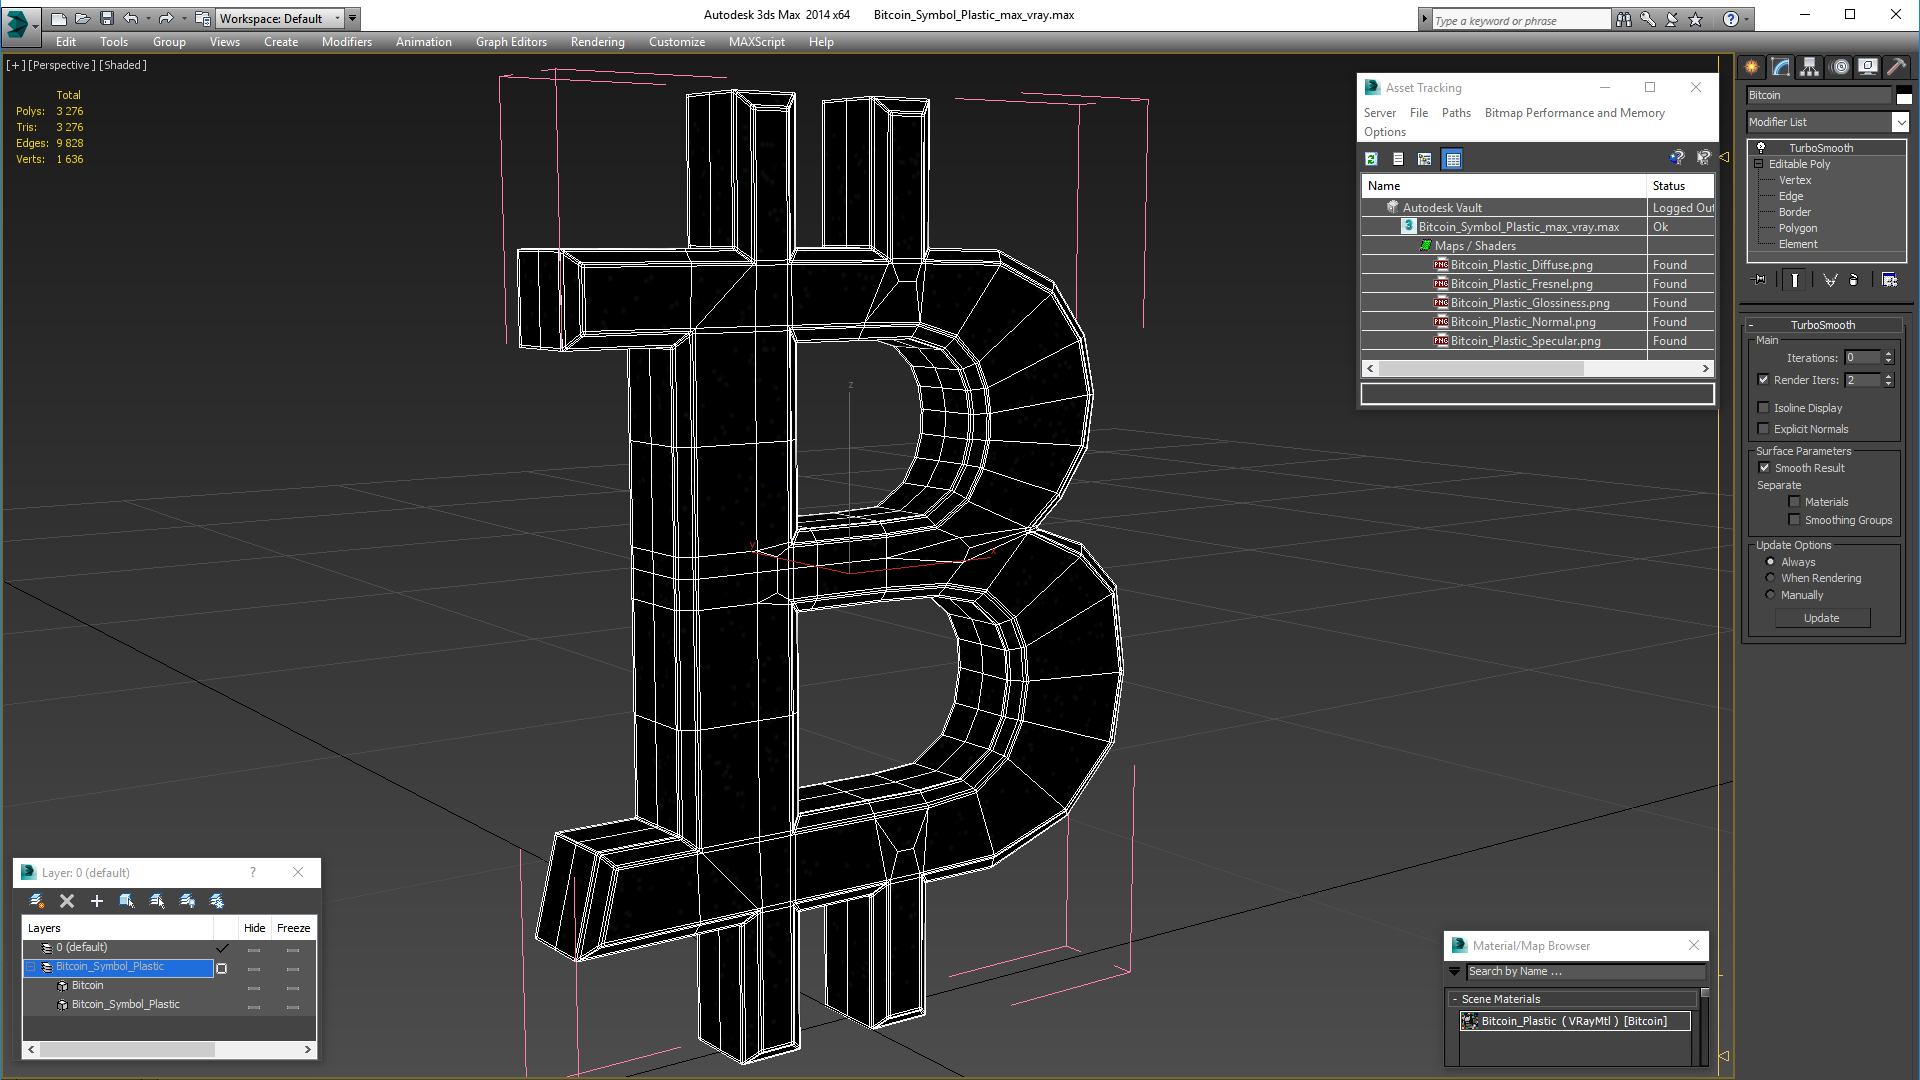This screenshot has height=1080, width=1920.
Task: Toggle Render Iters checkbox
Action: (x=1764, y=380)
